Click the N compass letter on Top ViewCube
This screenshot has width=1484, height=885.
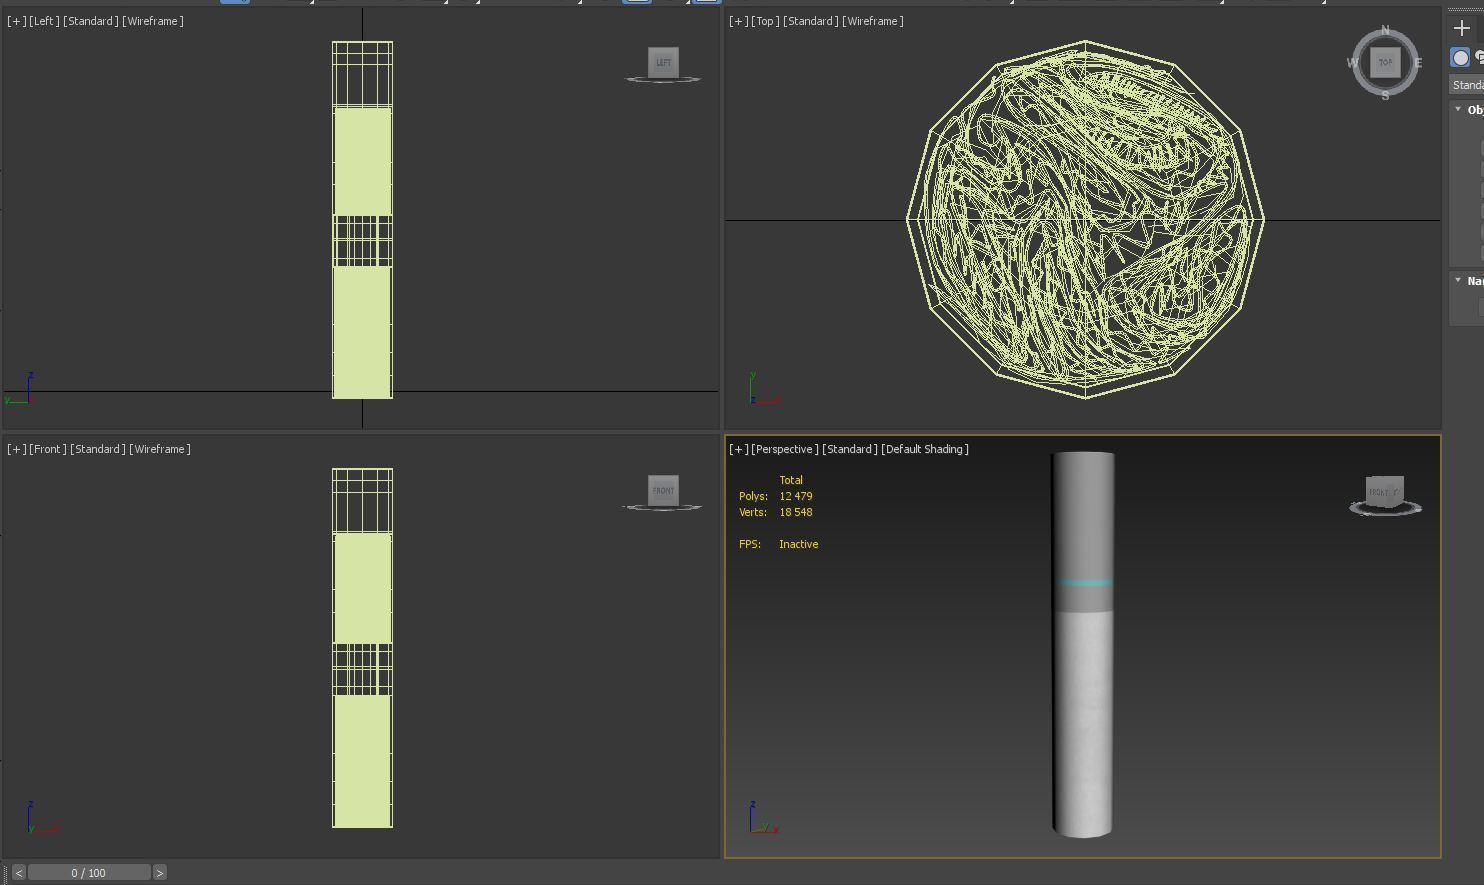(1385, 30)
